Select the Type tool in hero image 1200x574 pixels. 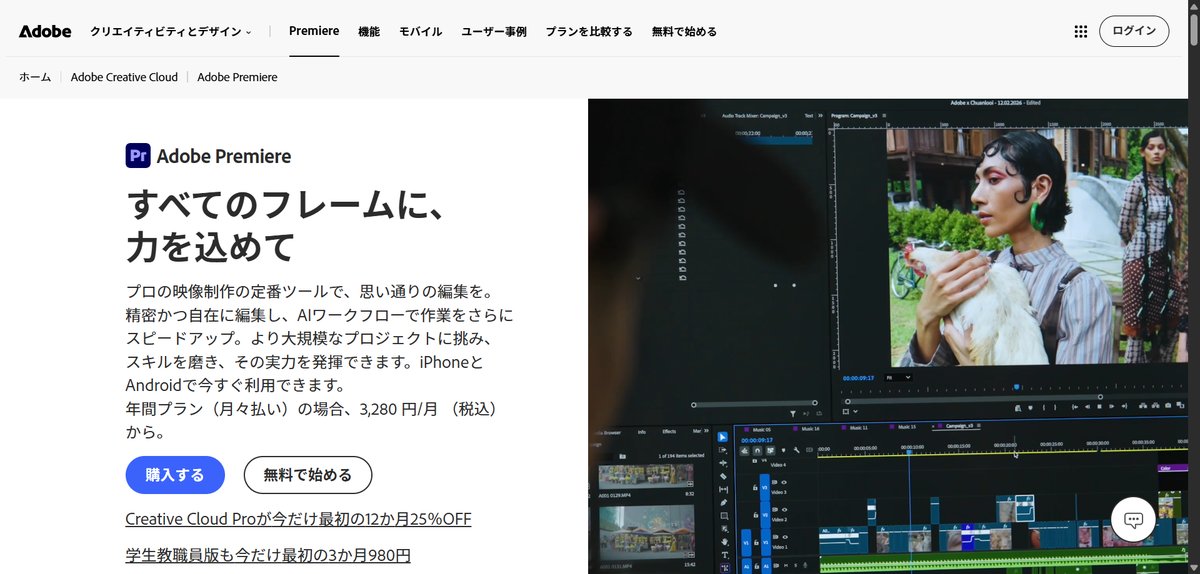(x=725, y=555)
